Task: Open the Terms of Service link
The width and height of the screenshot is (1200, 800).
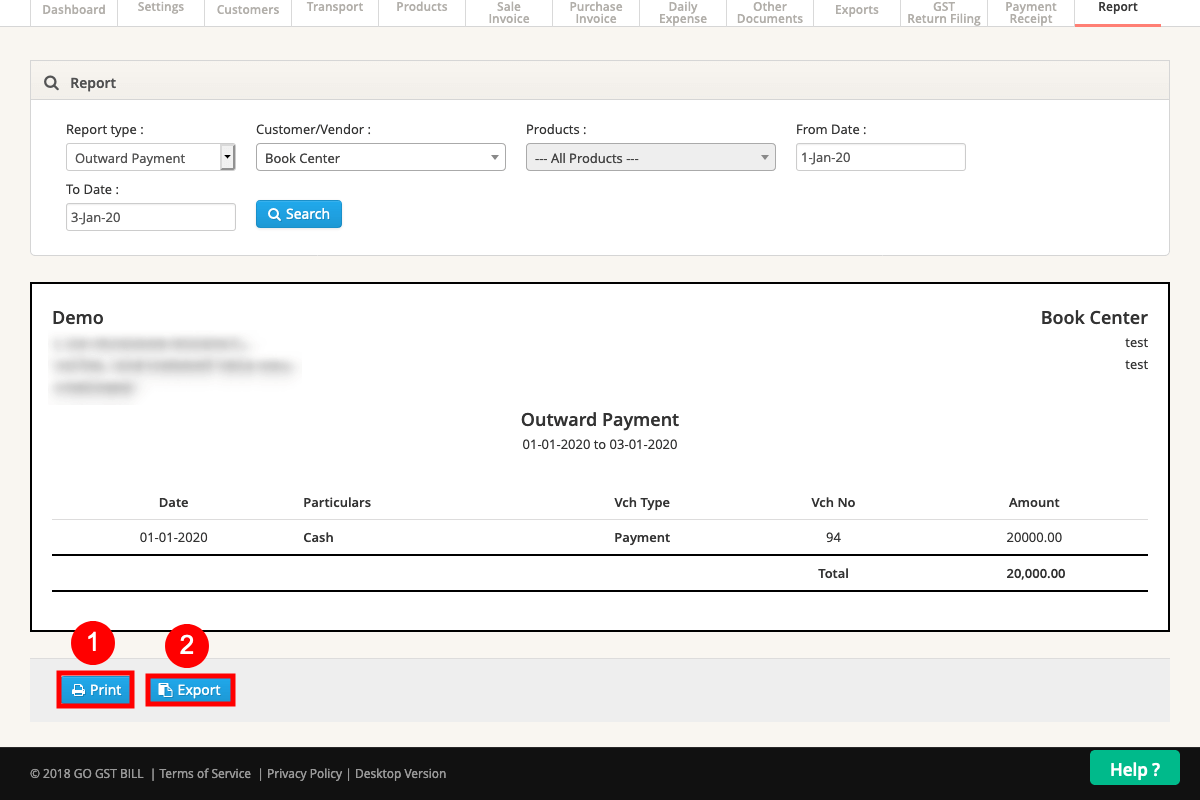Action: [x=205, y=773]
